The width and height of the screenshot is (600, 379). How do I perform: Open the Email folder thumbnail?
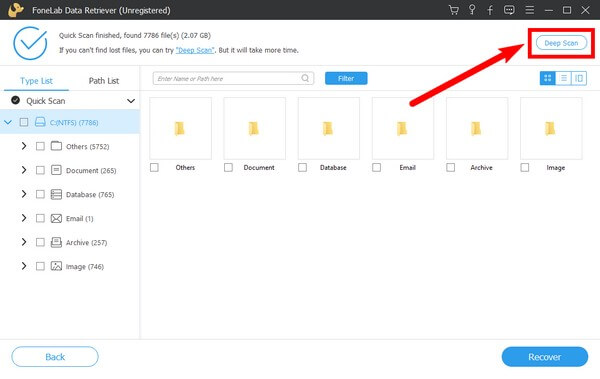[x=403, y=128]
